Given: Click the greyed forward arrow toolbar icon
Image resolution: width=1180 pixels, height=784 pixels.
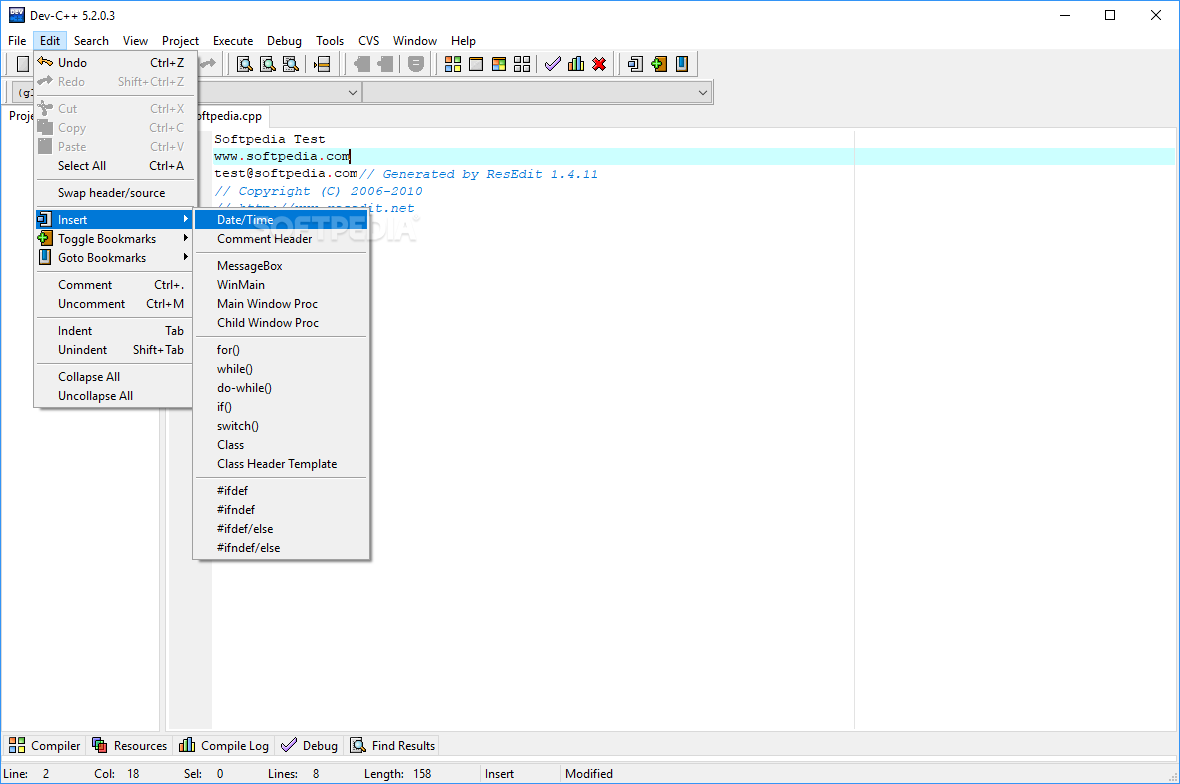Looking at the screenshot, I should (385, 64).
